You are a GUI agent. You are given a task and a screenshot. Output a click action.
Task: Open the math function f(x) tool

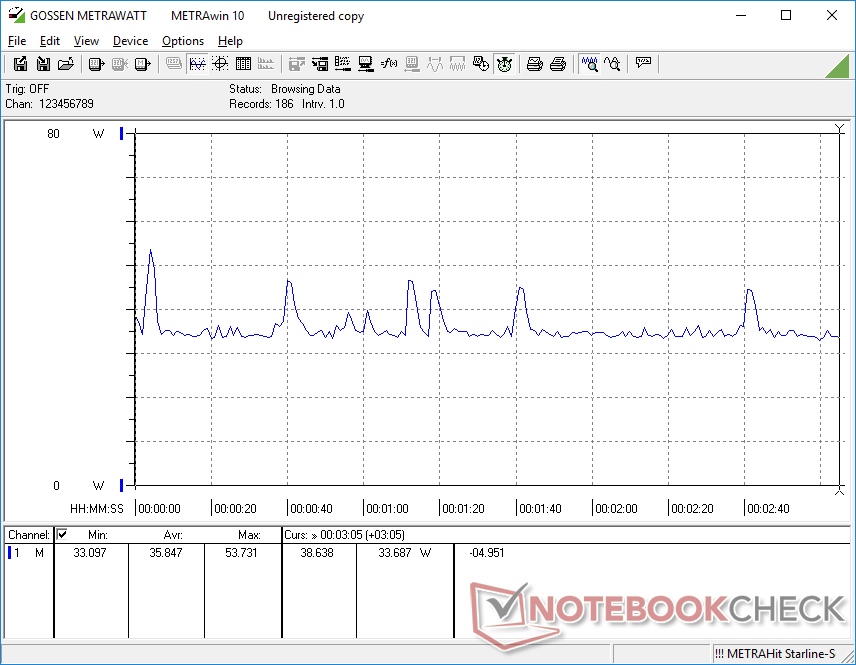point(389,64)
